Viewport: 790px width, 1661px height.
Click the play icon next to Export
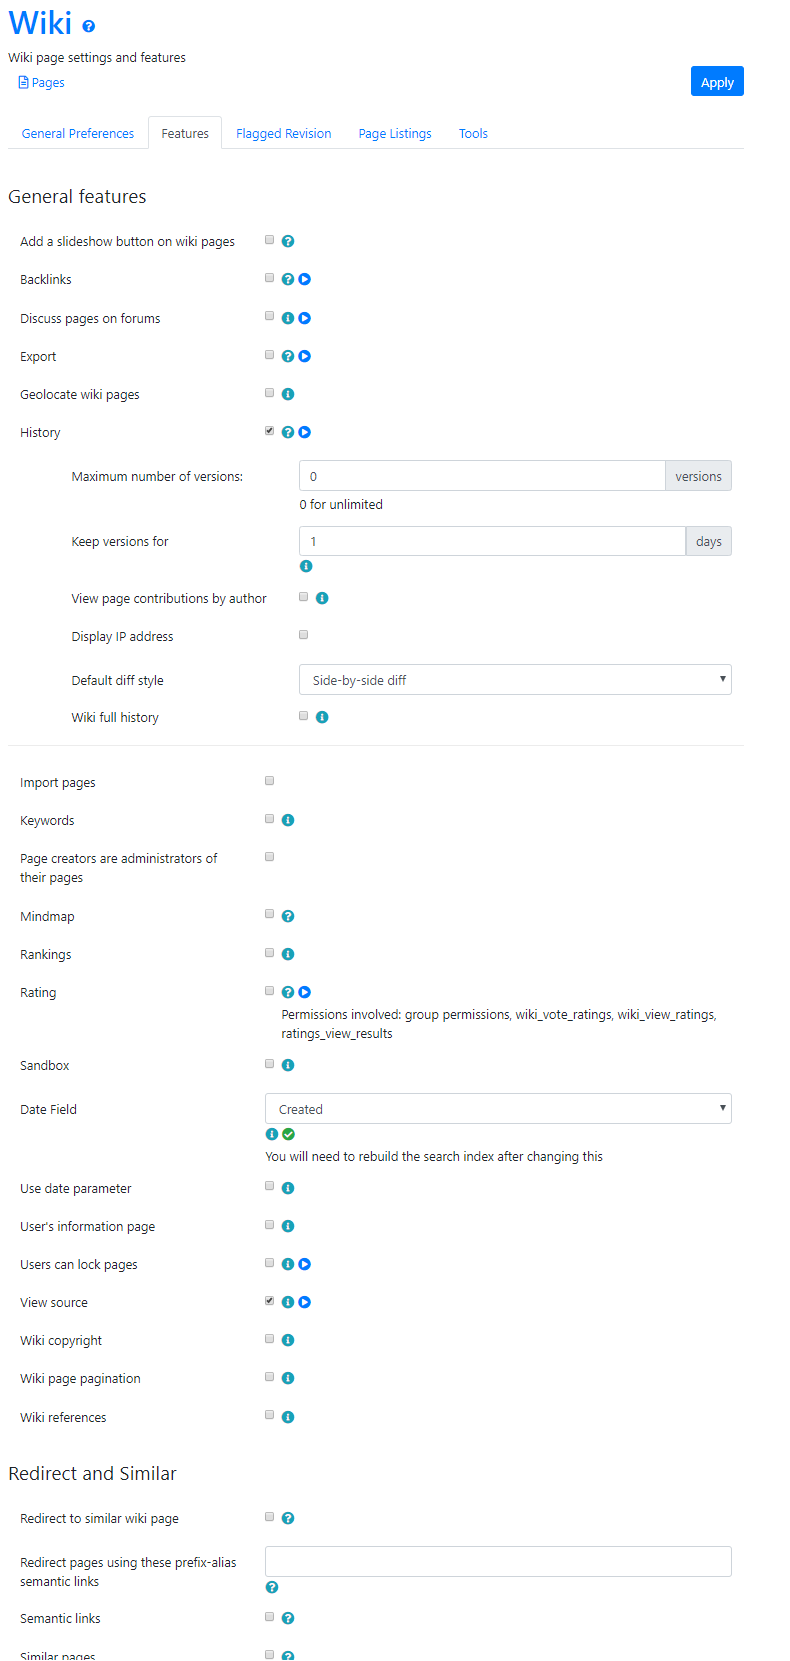(305, 356)
